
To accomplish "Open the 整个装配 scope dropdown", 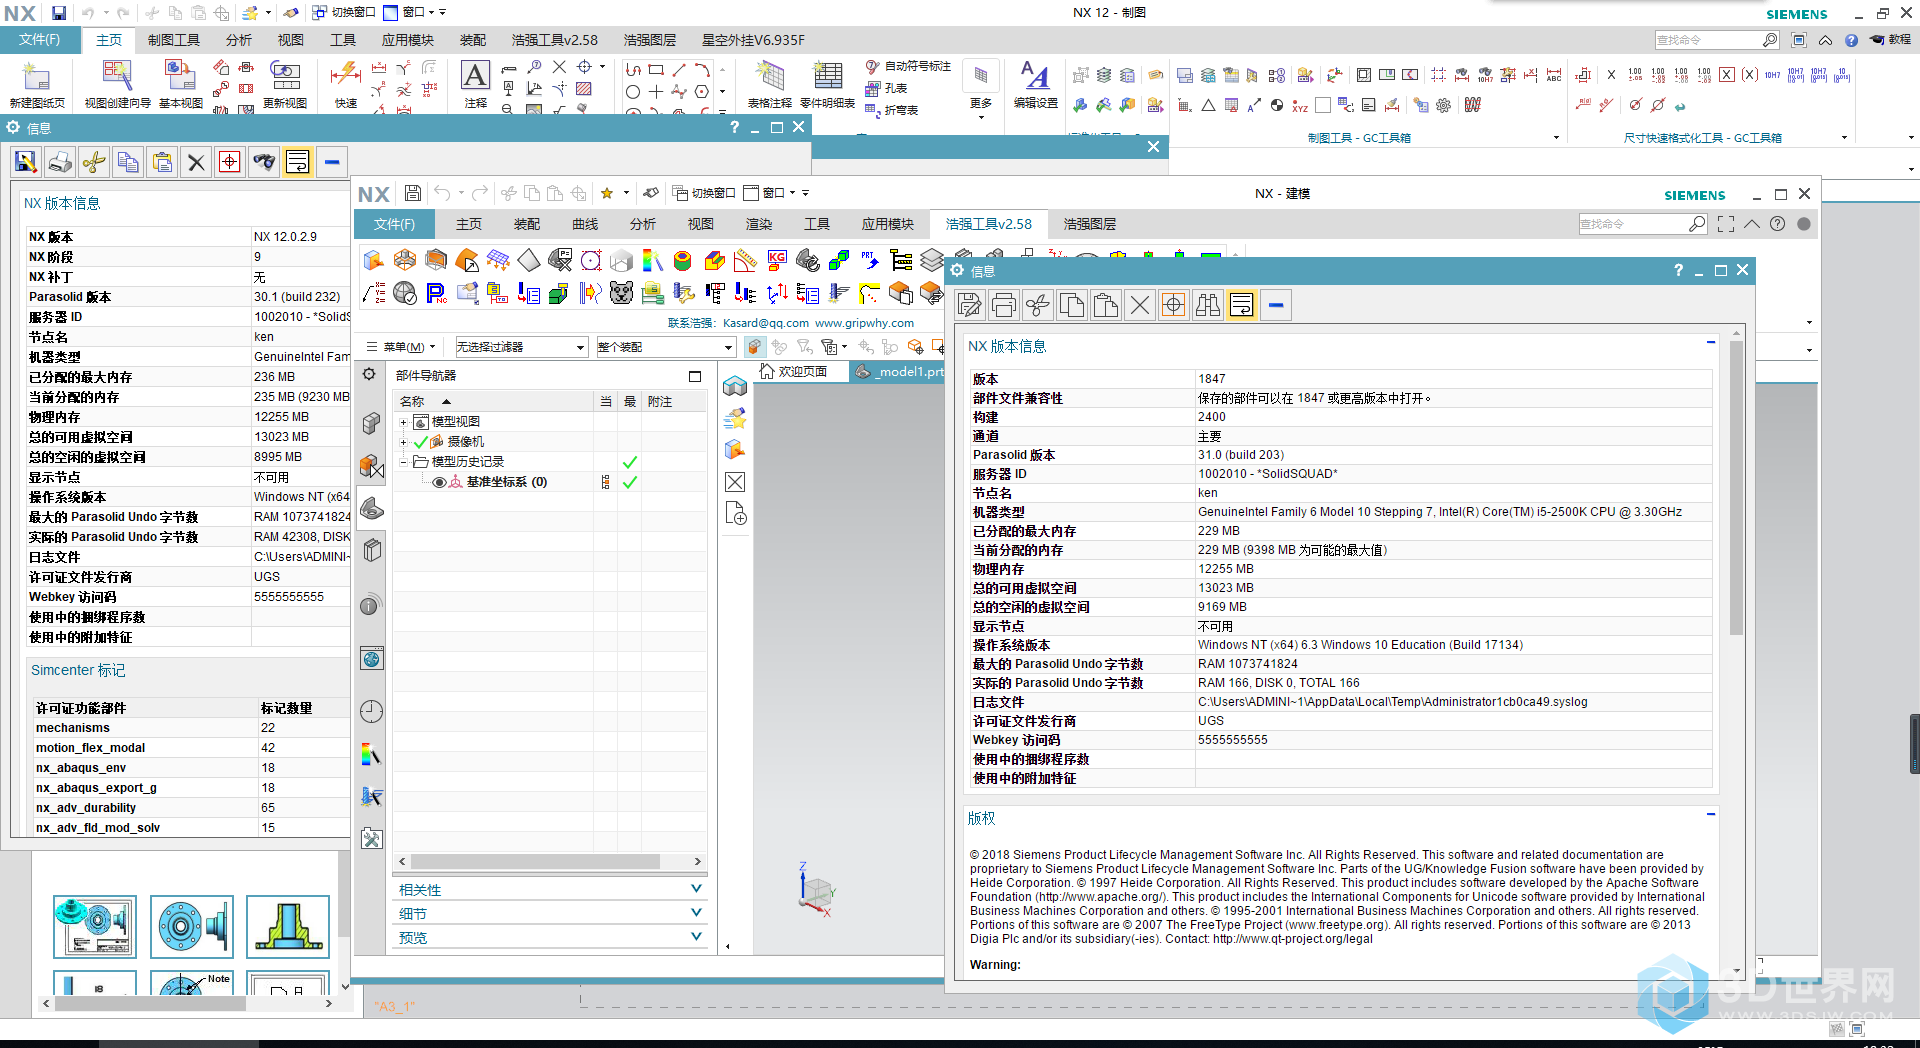I will pyautogui.click(x=665, y=347).
